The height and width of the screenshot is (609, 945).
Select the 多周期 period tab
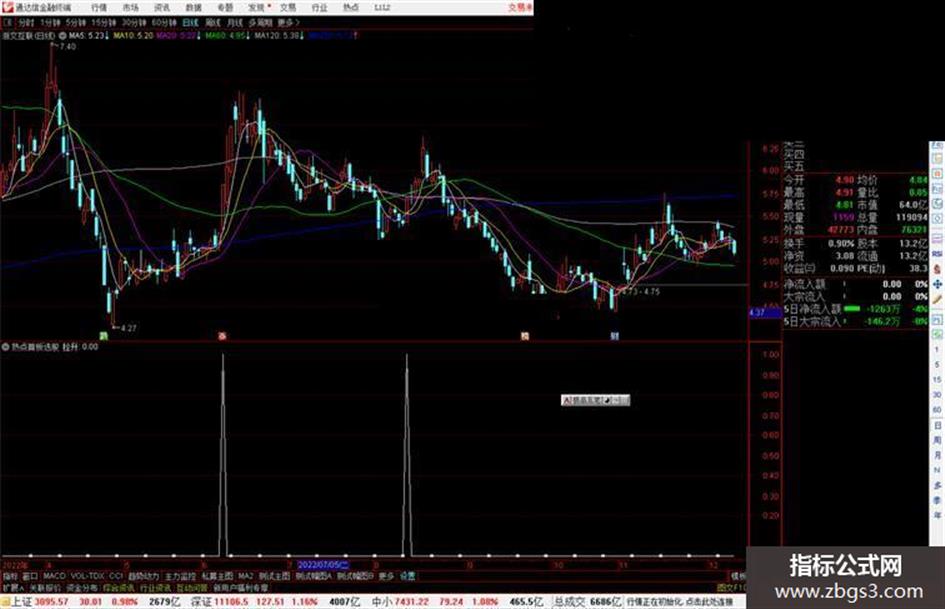pos(260,22)
